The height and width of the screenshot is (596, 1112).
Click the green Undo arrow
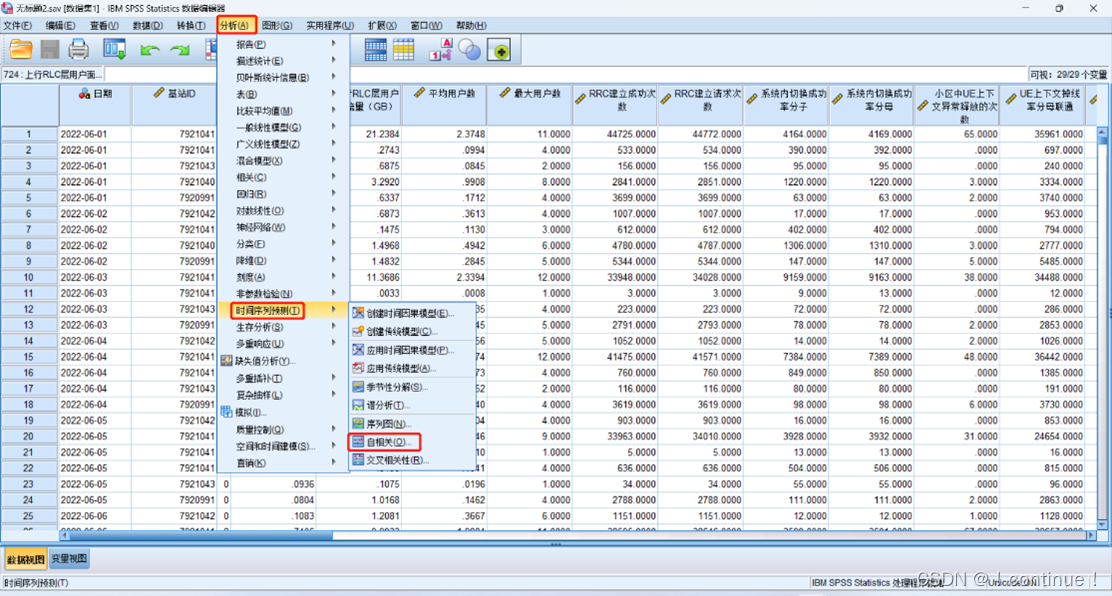[x=150, y=50]
